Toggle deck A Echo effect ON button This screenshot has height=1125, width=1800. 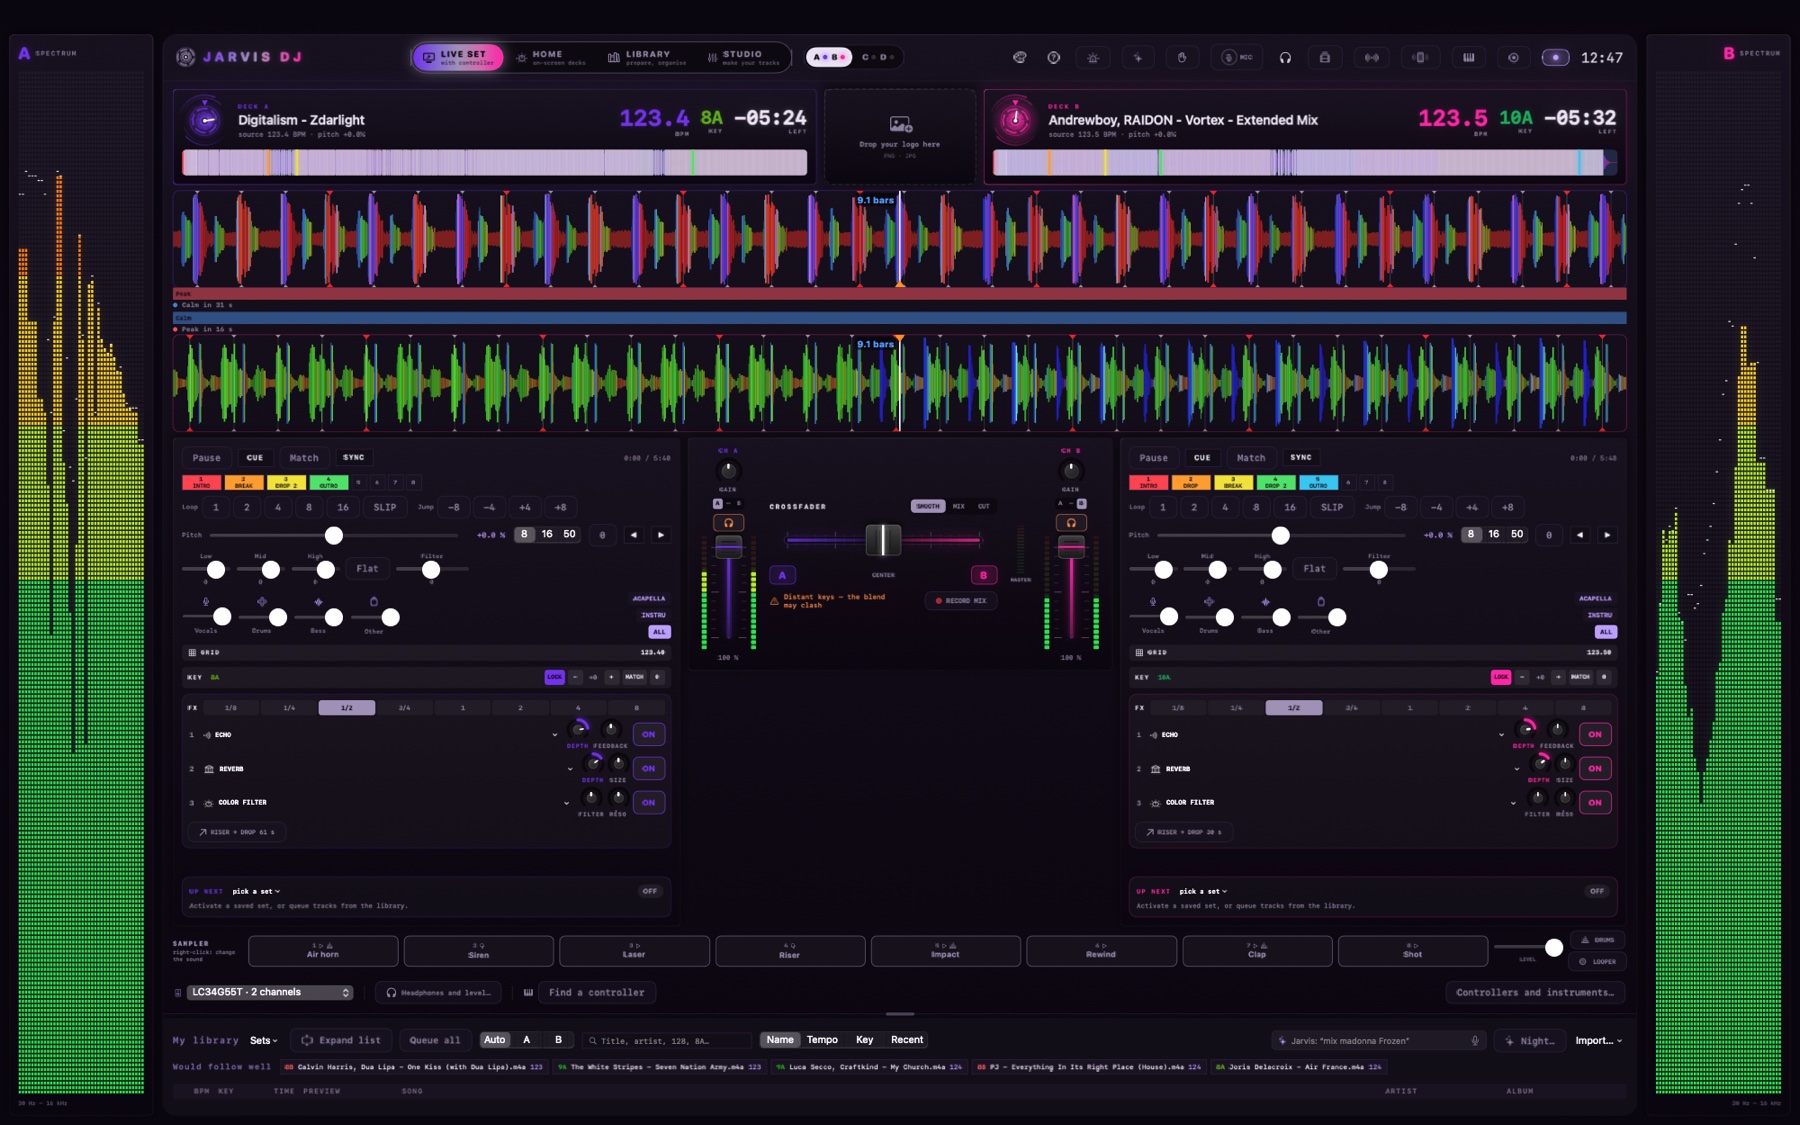[648, 734]
